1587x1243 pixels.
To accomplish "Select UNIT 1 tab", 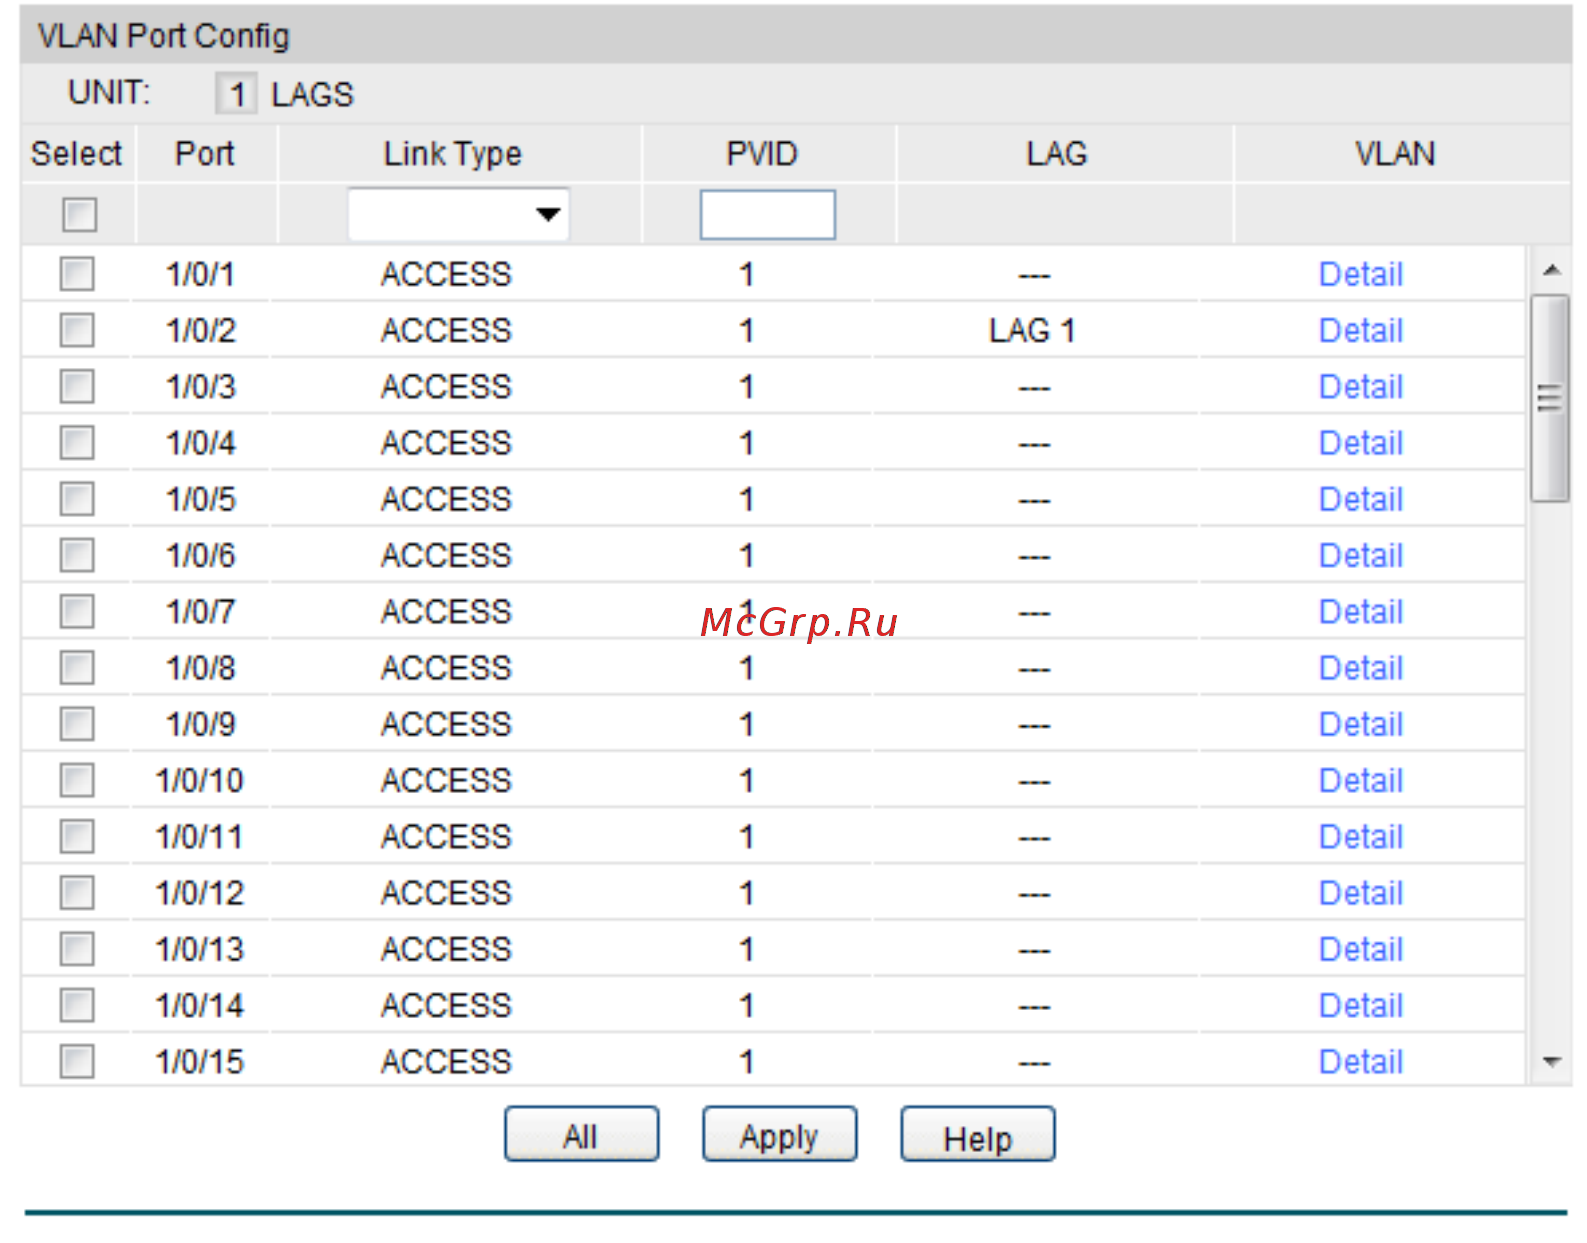I will 237,94.
